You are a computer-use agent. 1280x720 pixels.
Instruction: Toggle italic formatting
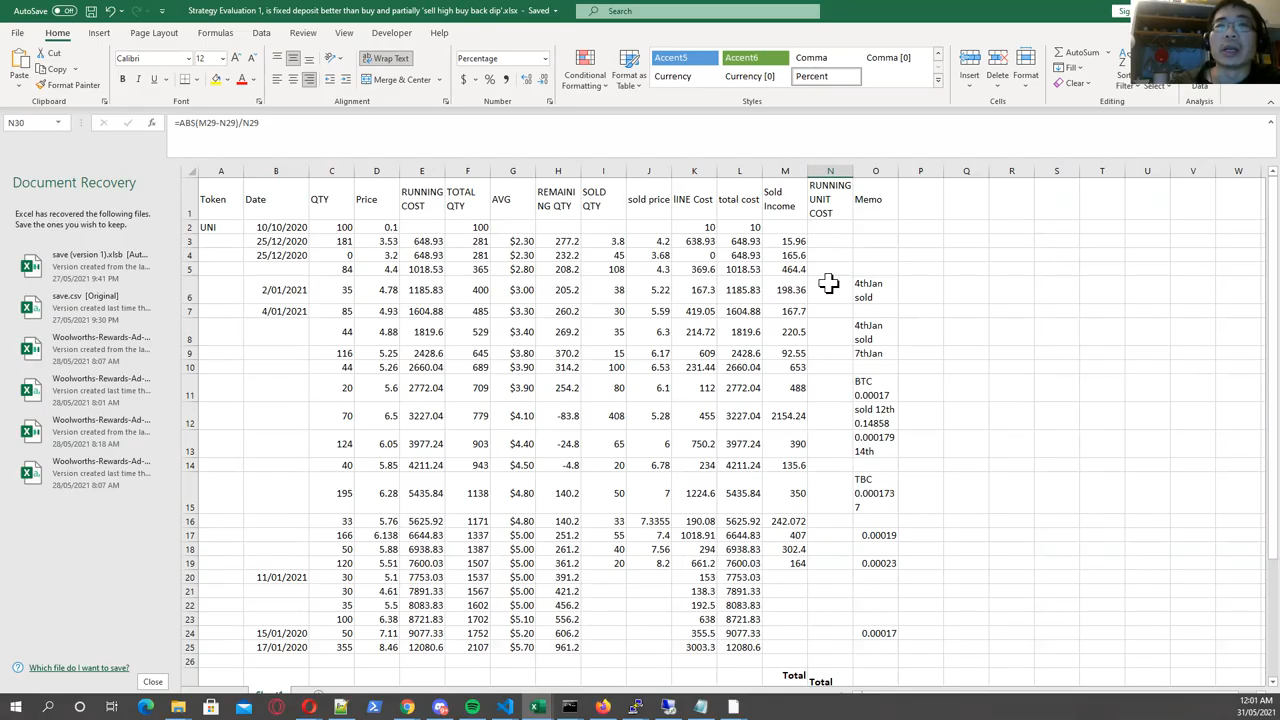[138, 79]
